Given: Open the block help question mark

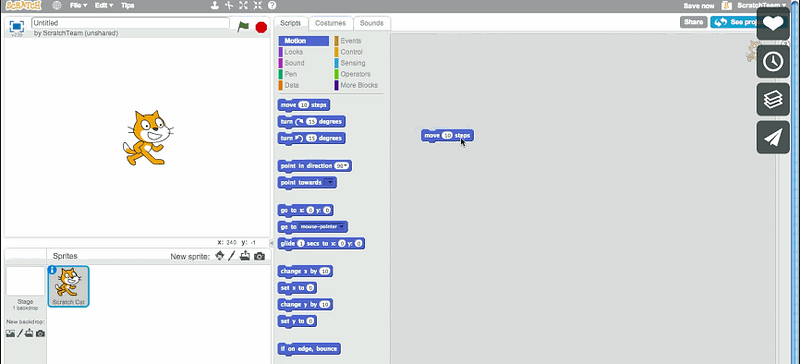Looking at the screenshot, I should [x=272, y=5].
